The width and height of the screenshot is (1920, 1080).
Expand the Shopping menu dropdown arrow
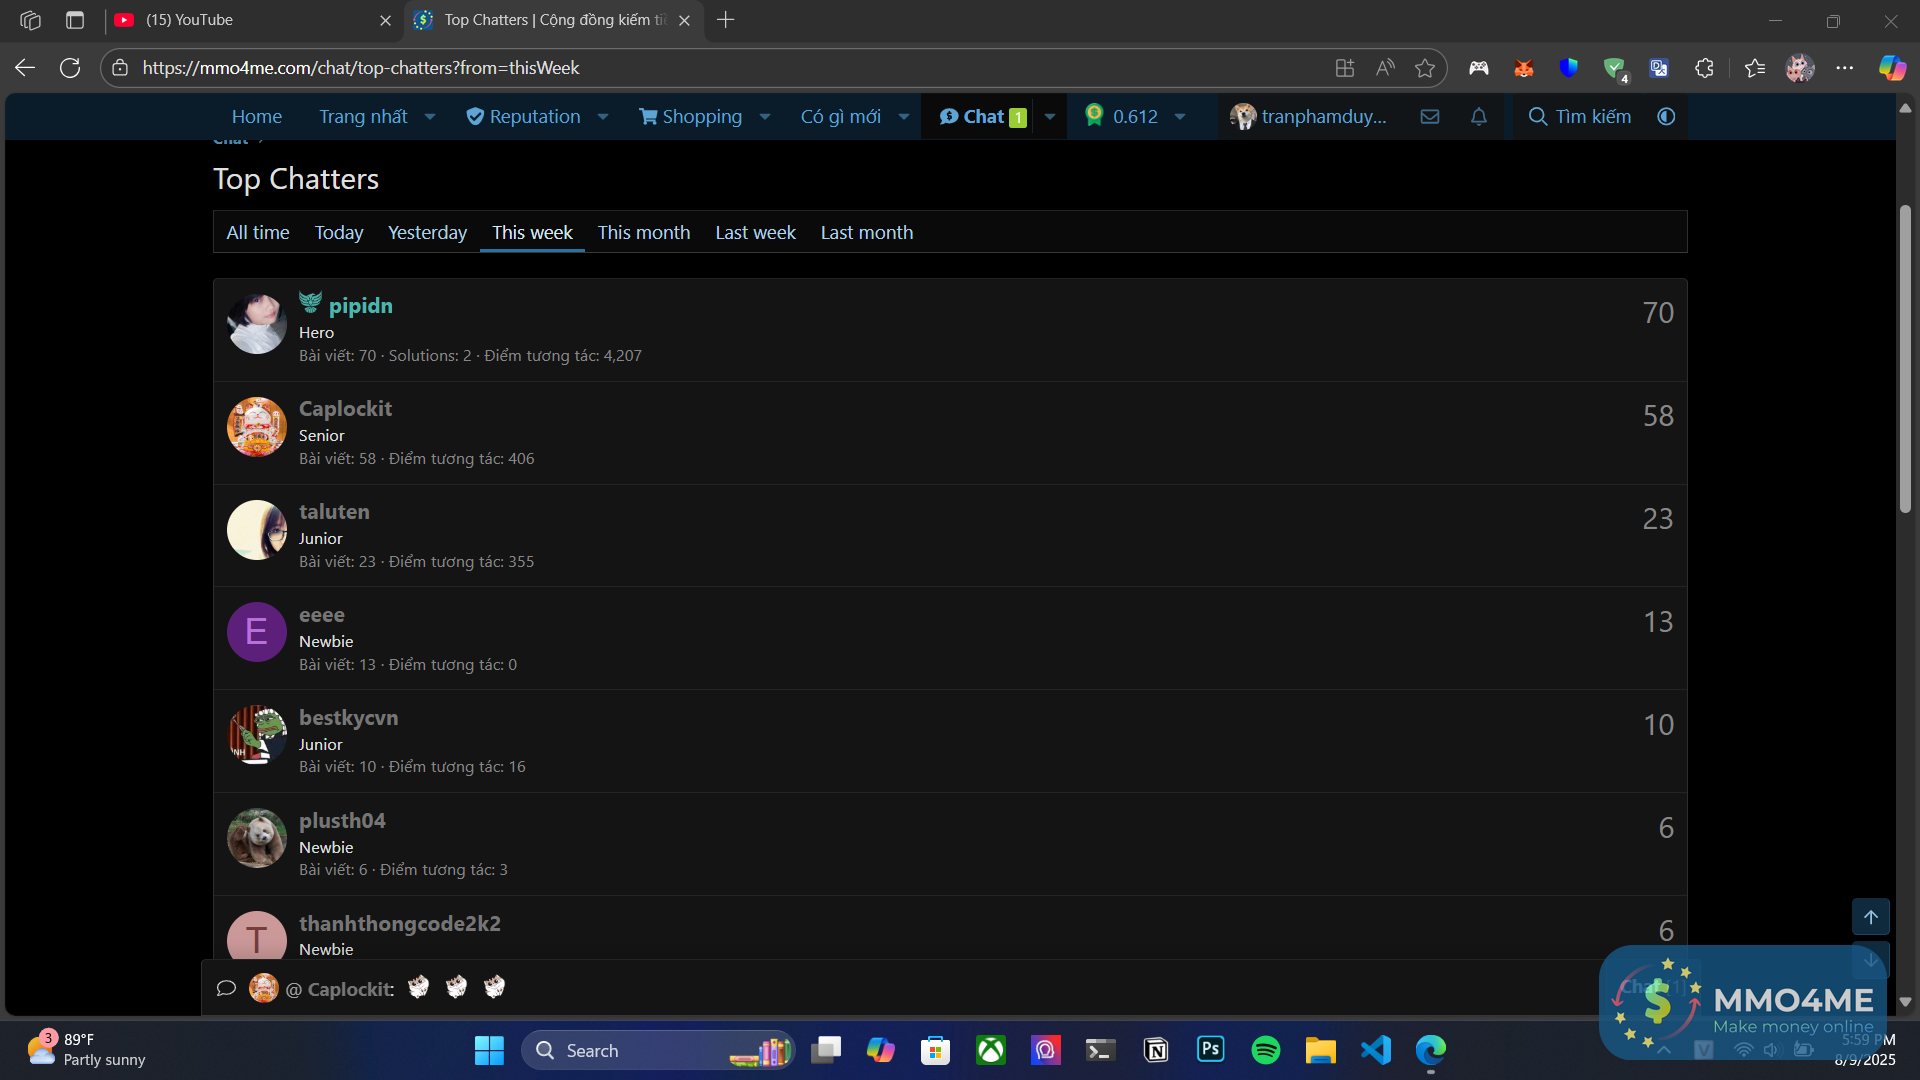click(x=765, y=117)
